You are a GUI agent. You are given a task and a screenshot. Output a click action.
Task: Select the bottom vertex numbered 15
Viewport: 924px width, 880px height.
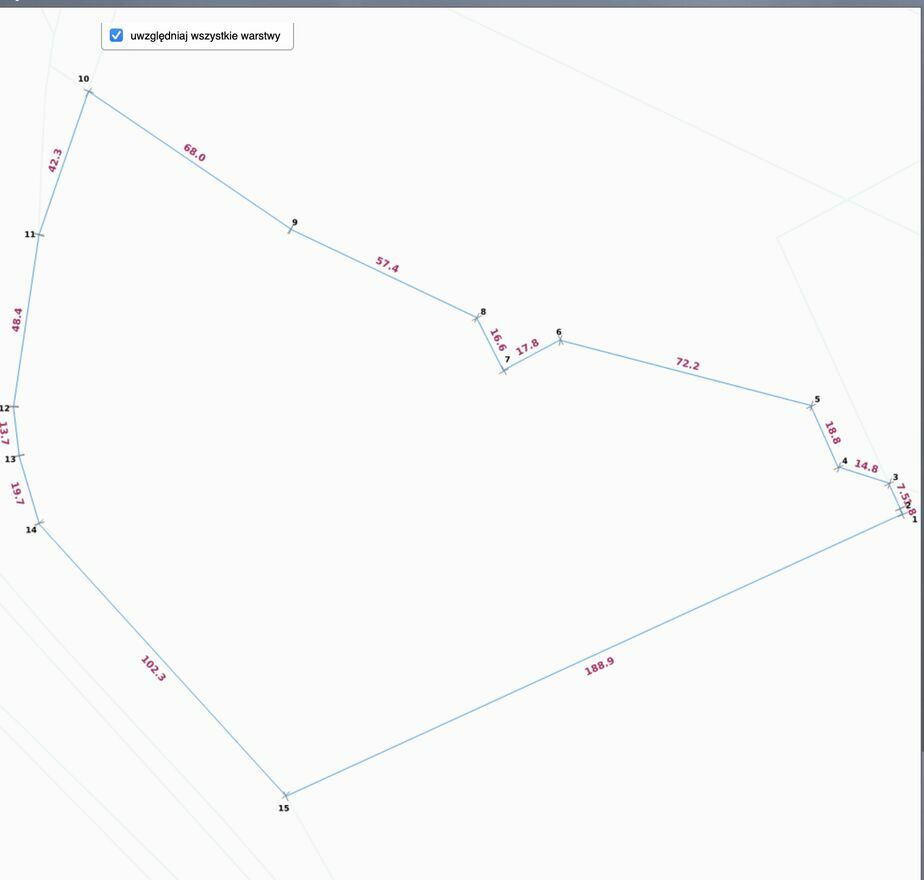point(285,796)
